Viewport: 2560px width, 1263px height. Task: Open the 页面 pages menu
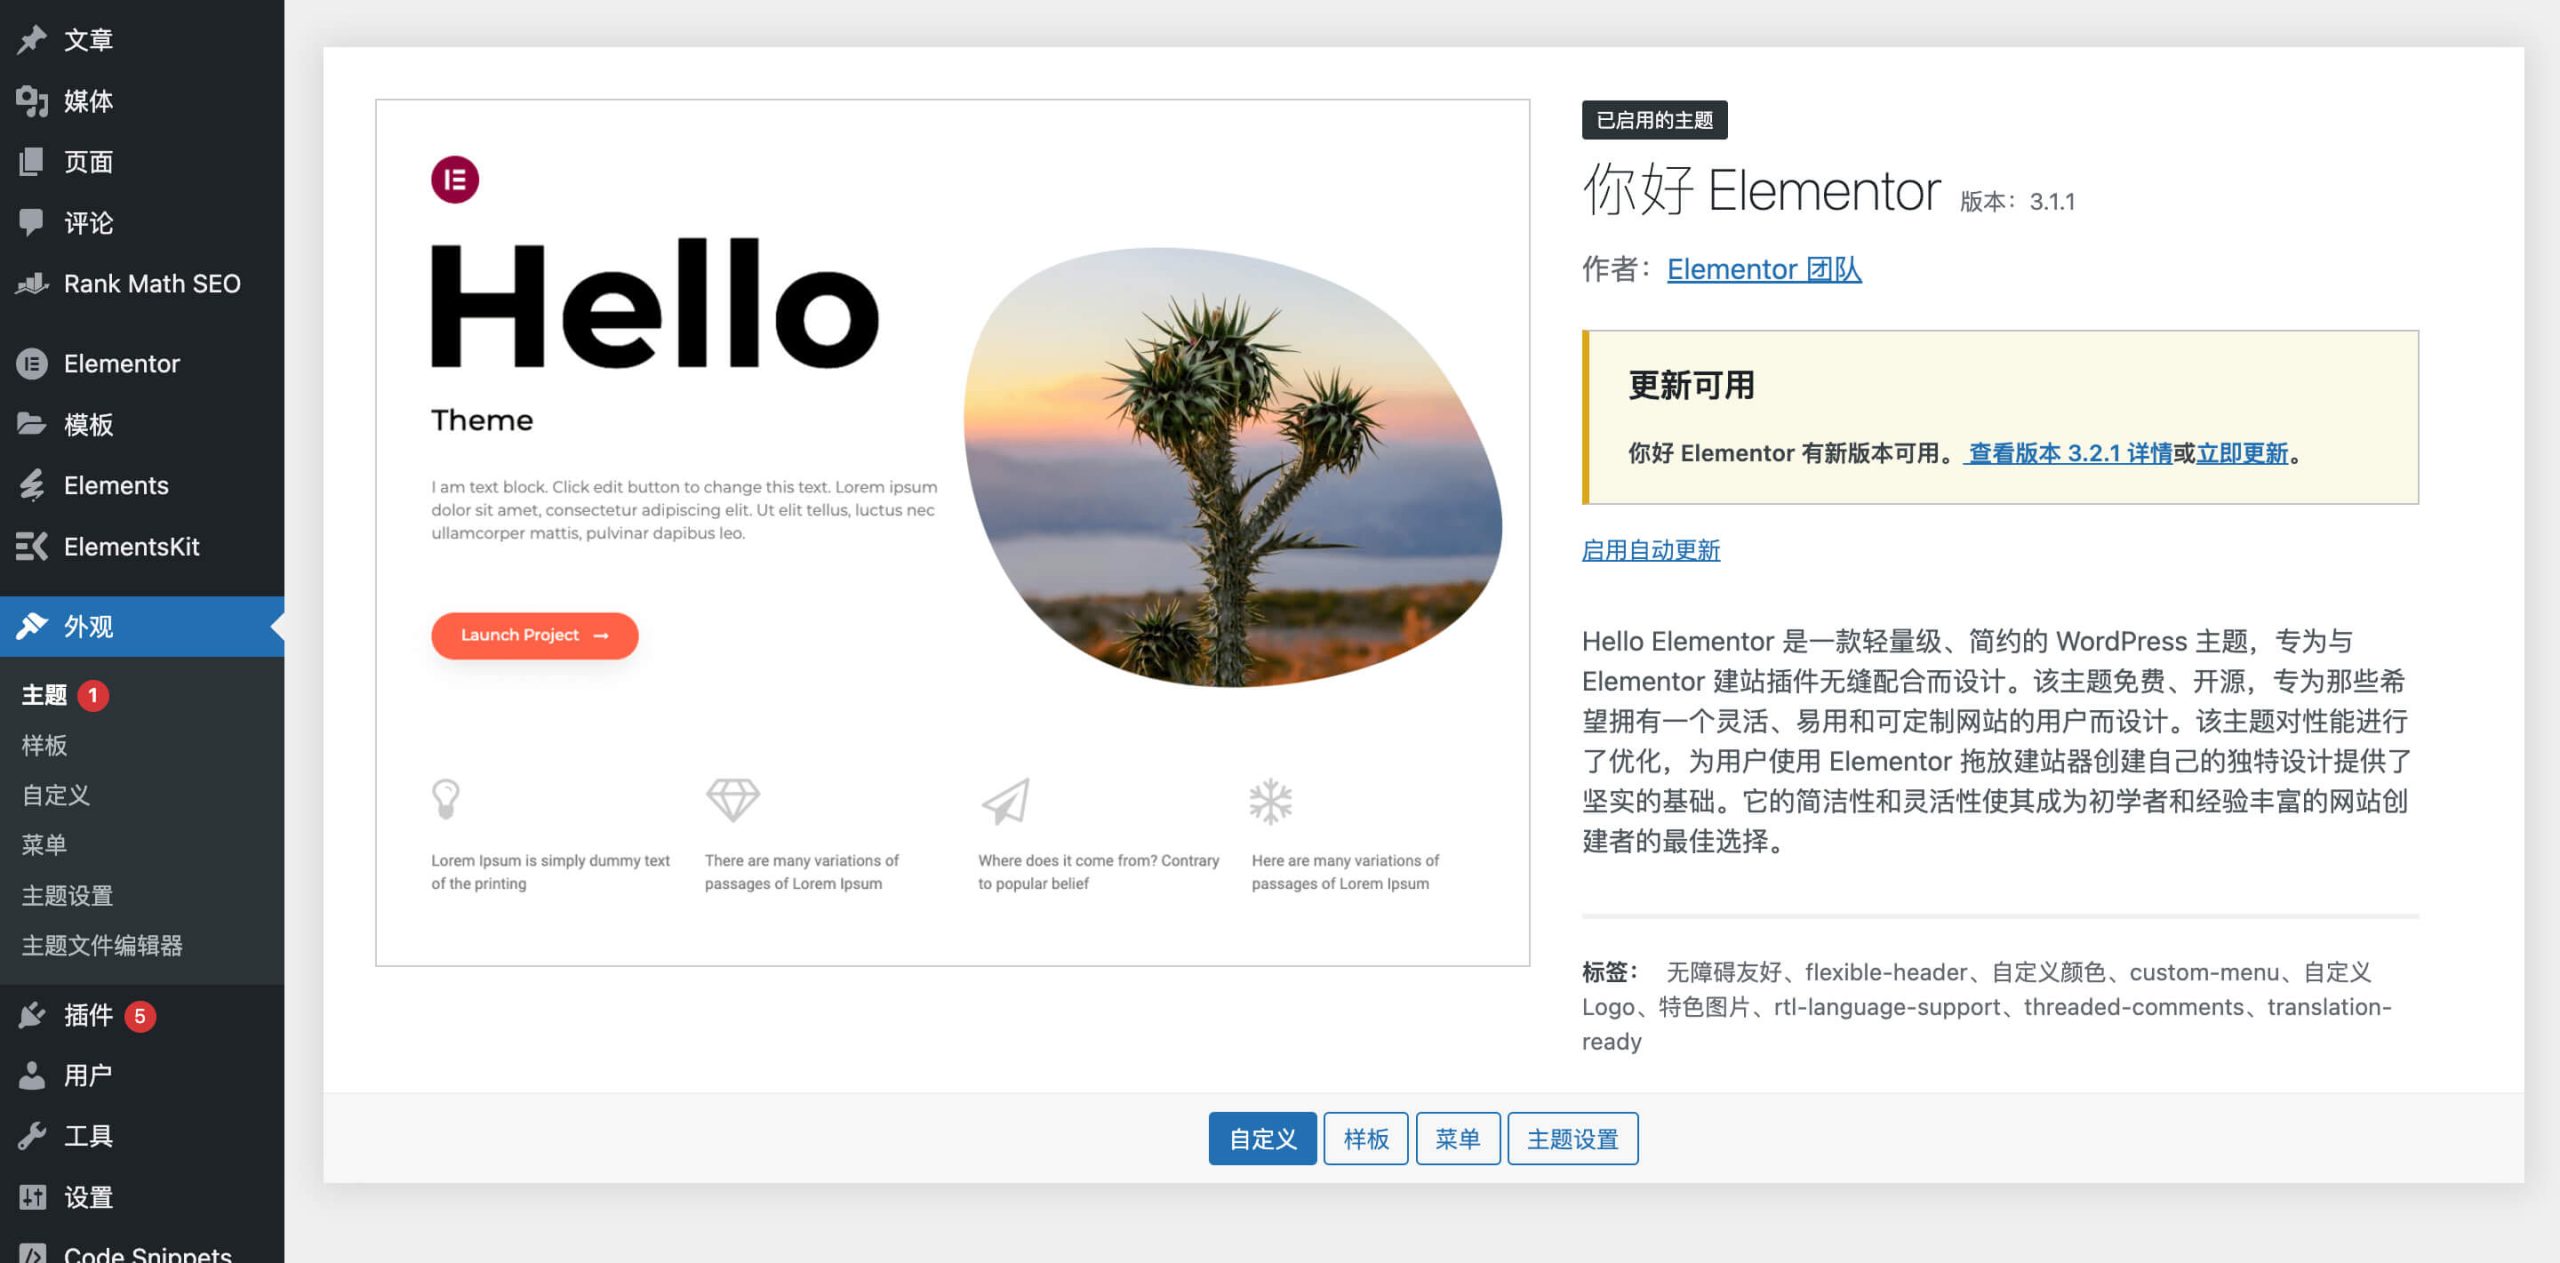tap(142, 162)
